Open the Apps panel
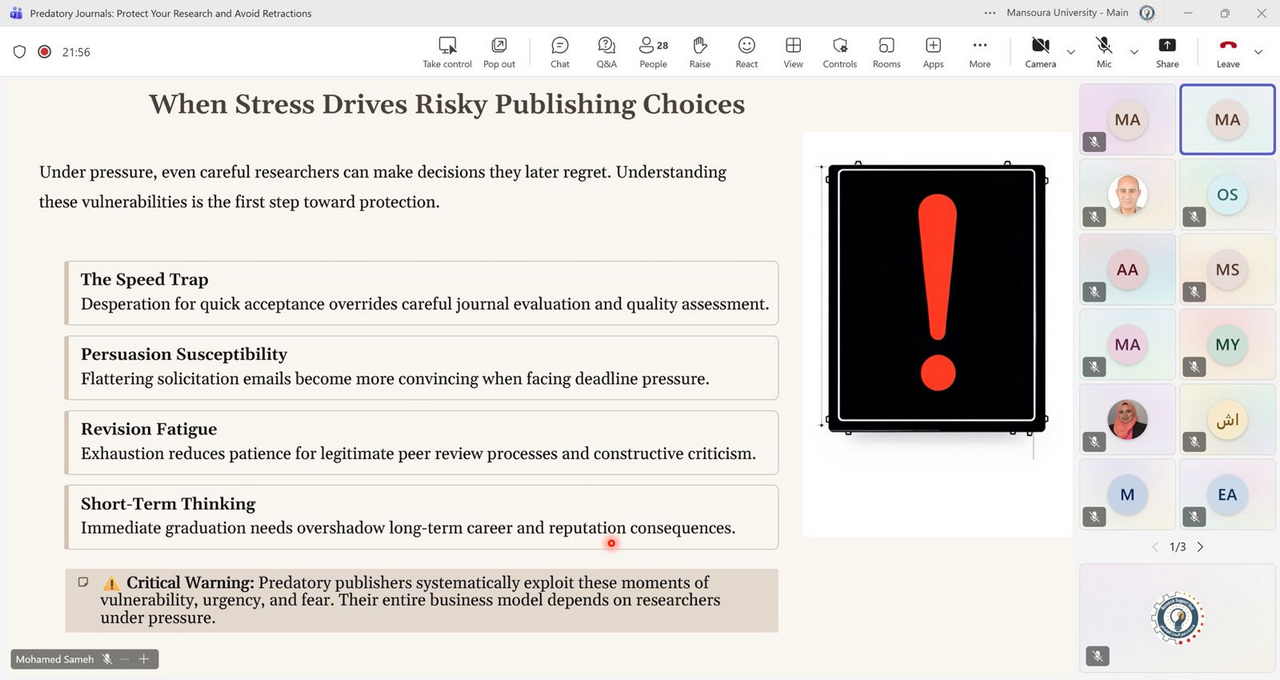This screenshot has width=1280, height=680. point(933,52)
